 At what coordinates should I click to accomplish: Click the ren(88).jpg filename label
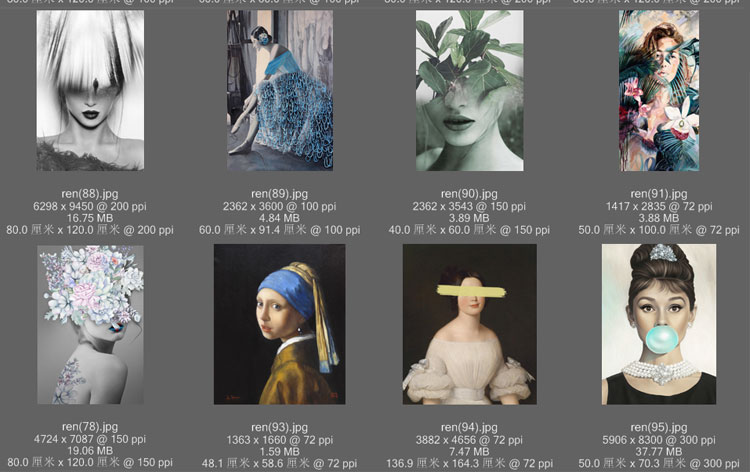coord(89,194)
